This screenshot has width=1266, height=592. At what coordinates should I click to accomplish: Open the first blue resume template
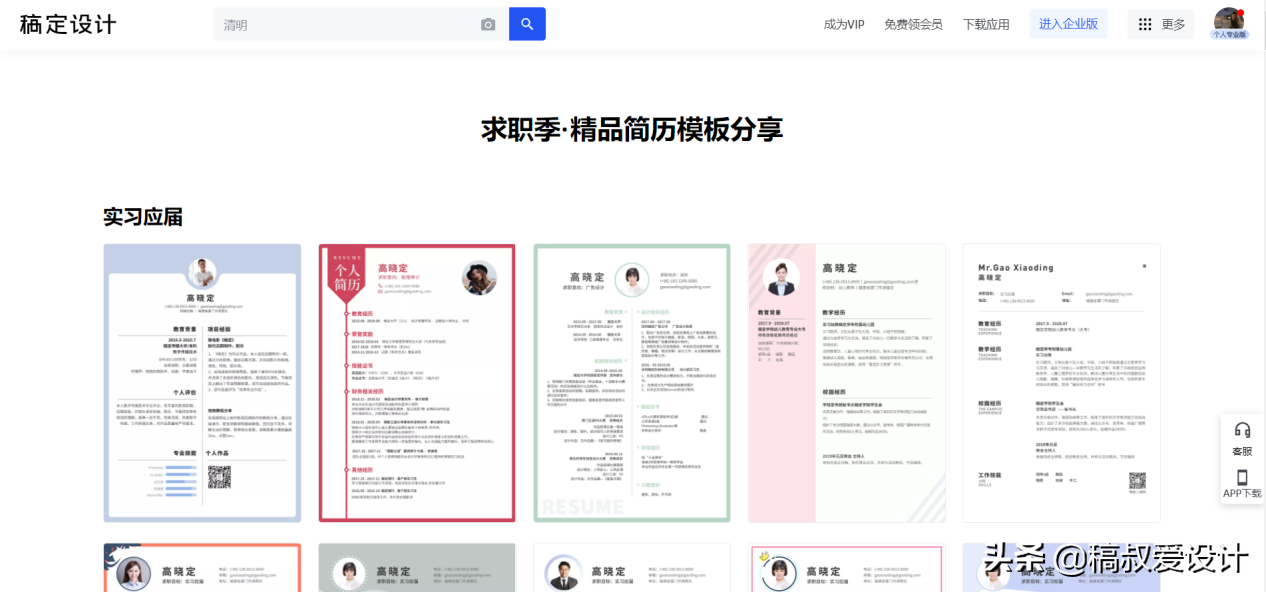[201, 382]
